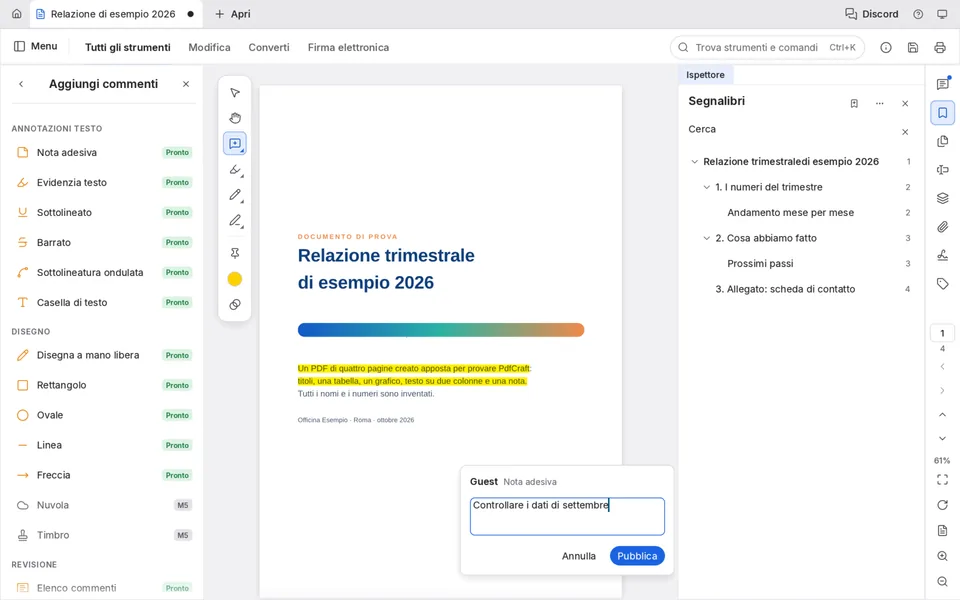
Task: Click the home icon in tab bar
Action: pyautogui.click(x=17, y=13)
